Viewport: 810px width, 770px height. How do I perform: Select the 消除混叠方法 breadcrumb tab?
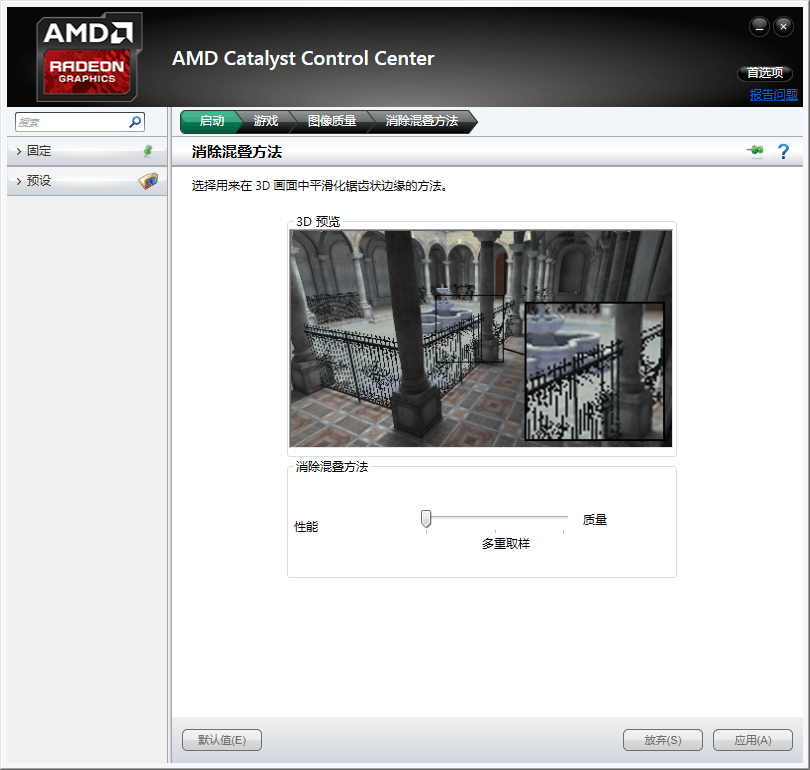coord(421,121)
